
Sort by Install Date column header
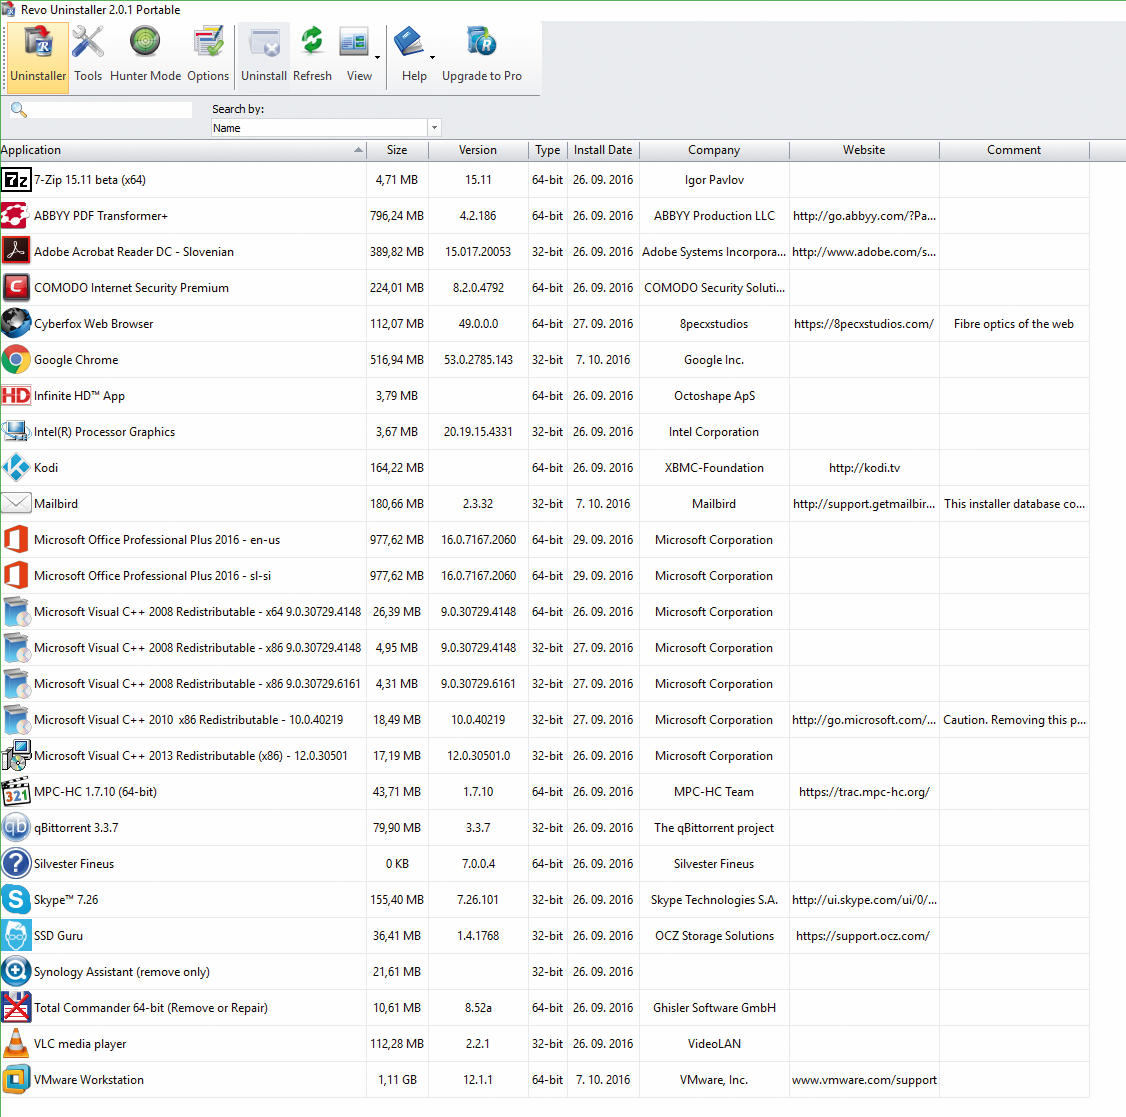pyautogui.click(x=603, y=150)
